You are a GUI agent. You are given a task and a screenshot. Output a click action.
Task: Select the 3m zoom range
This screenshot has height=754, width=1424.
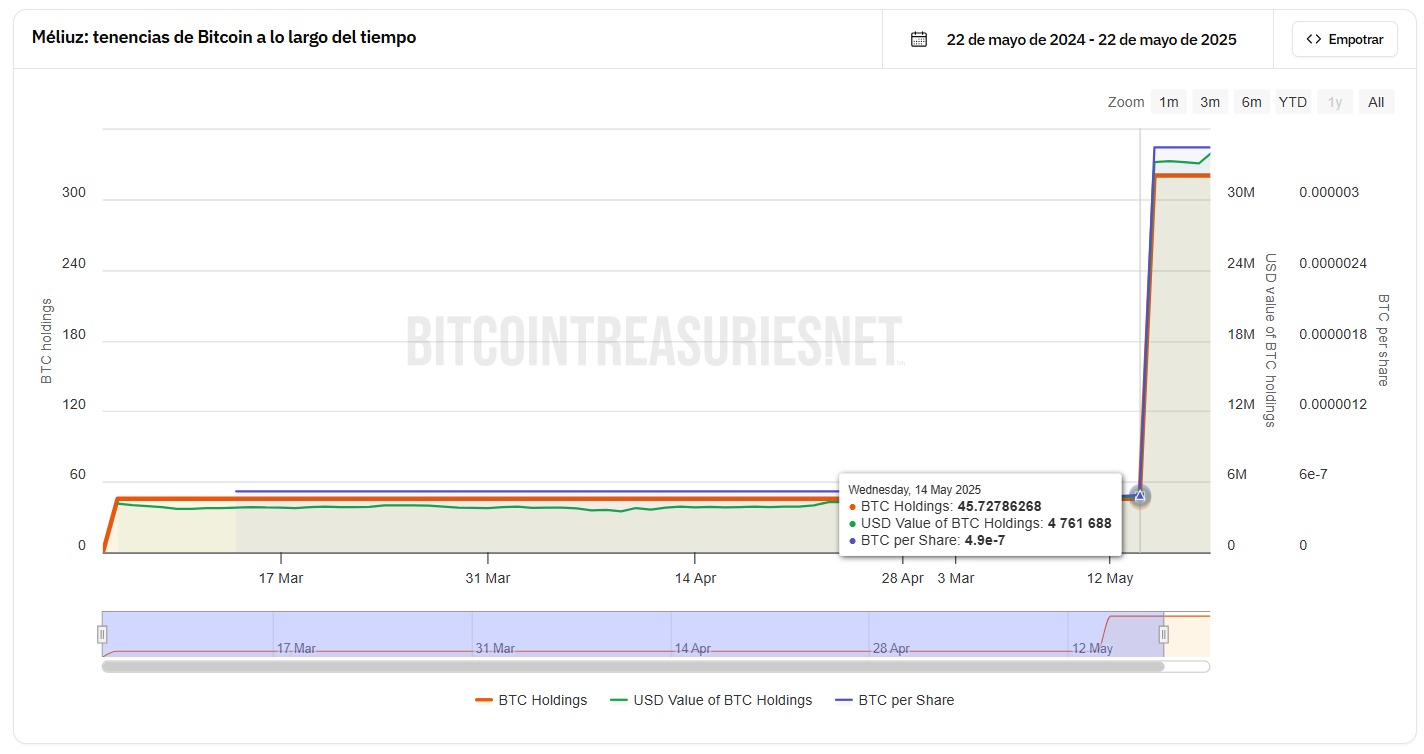(1210, 102)
